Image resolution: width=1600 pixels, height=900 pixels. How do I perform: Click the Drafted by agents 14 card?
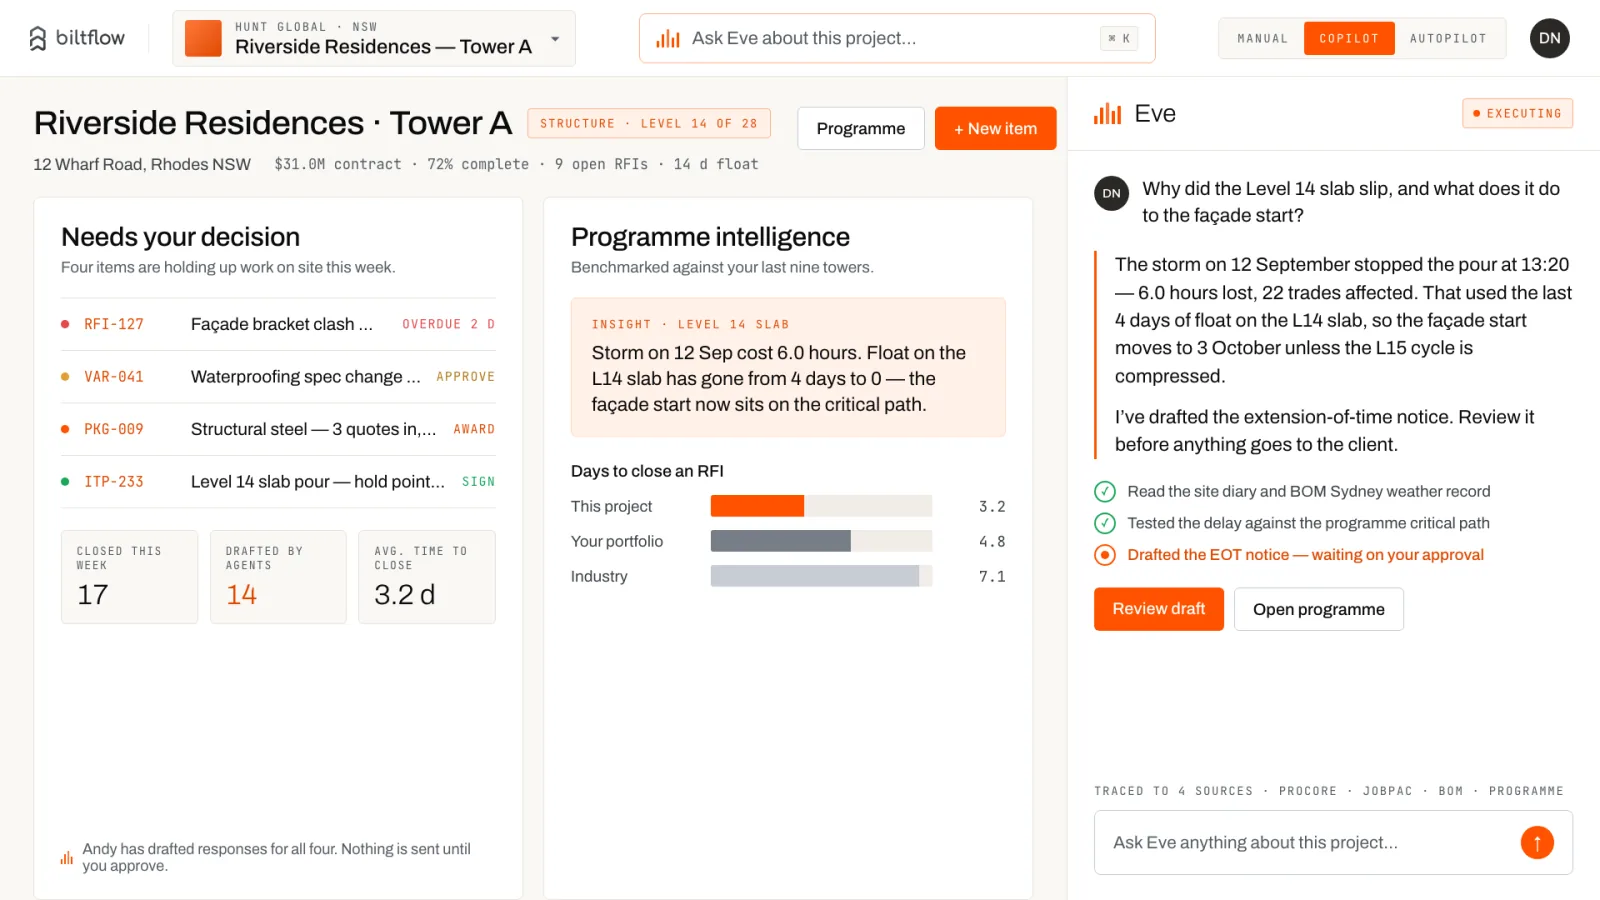tap(278, 577)
